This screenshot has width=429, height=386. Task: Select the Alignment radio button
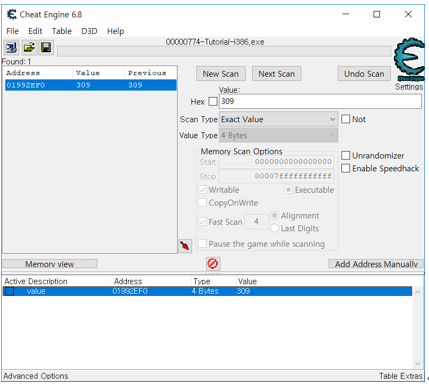274,215
